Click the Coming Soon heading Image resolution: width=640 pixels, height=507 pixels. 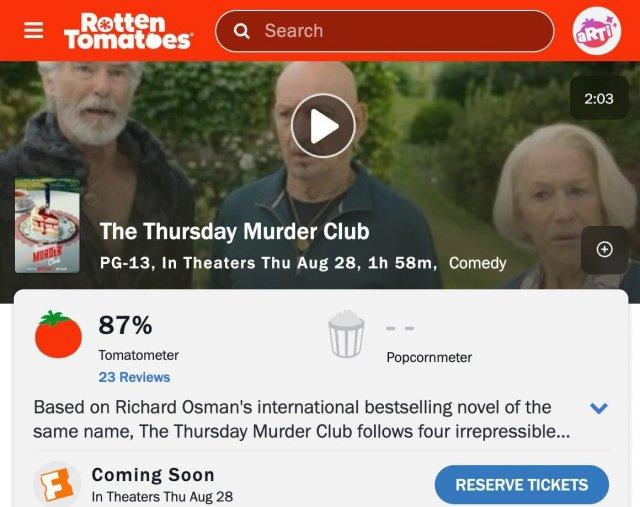pos(153,475)
